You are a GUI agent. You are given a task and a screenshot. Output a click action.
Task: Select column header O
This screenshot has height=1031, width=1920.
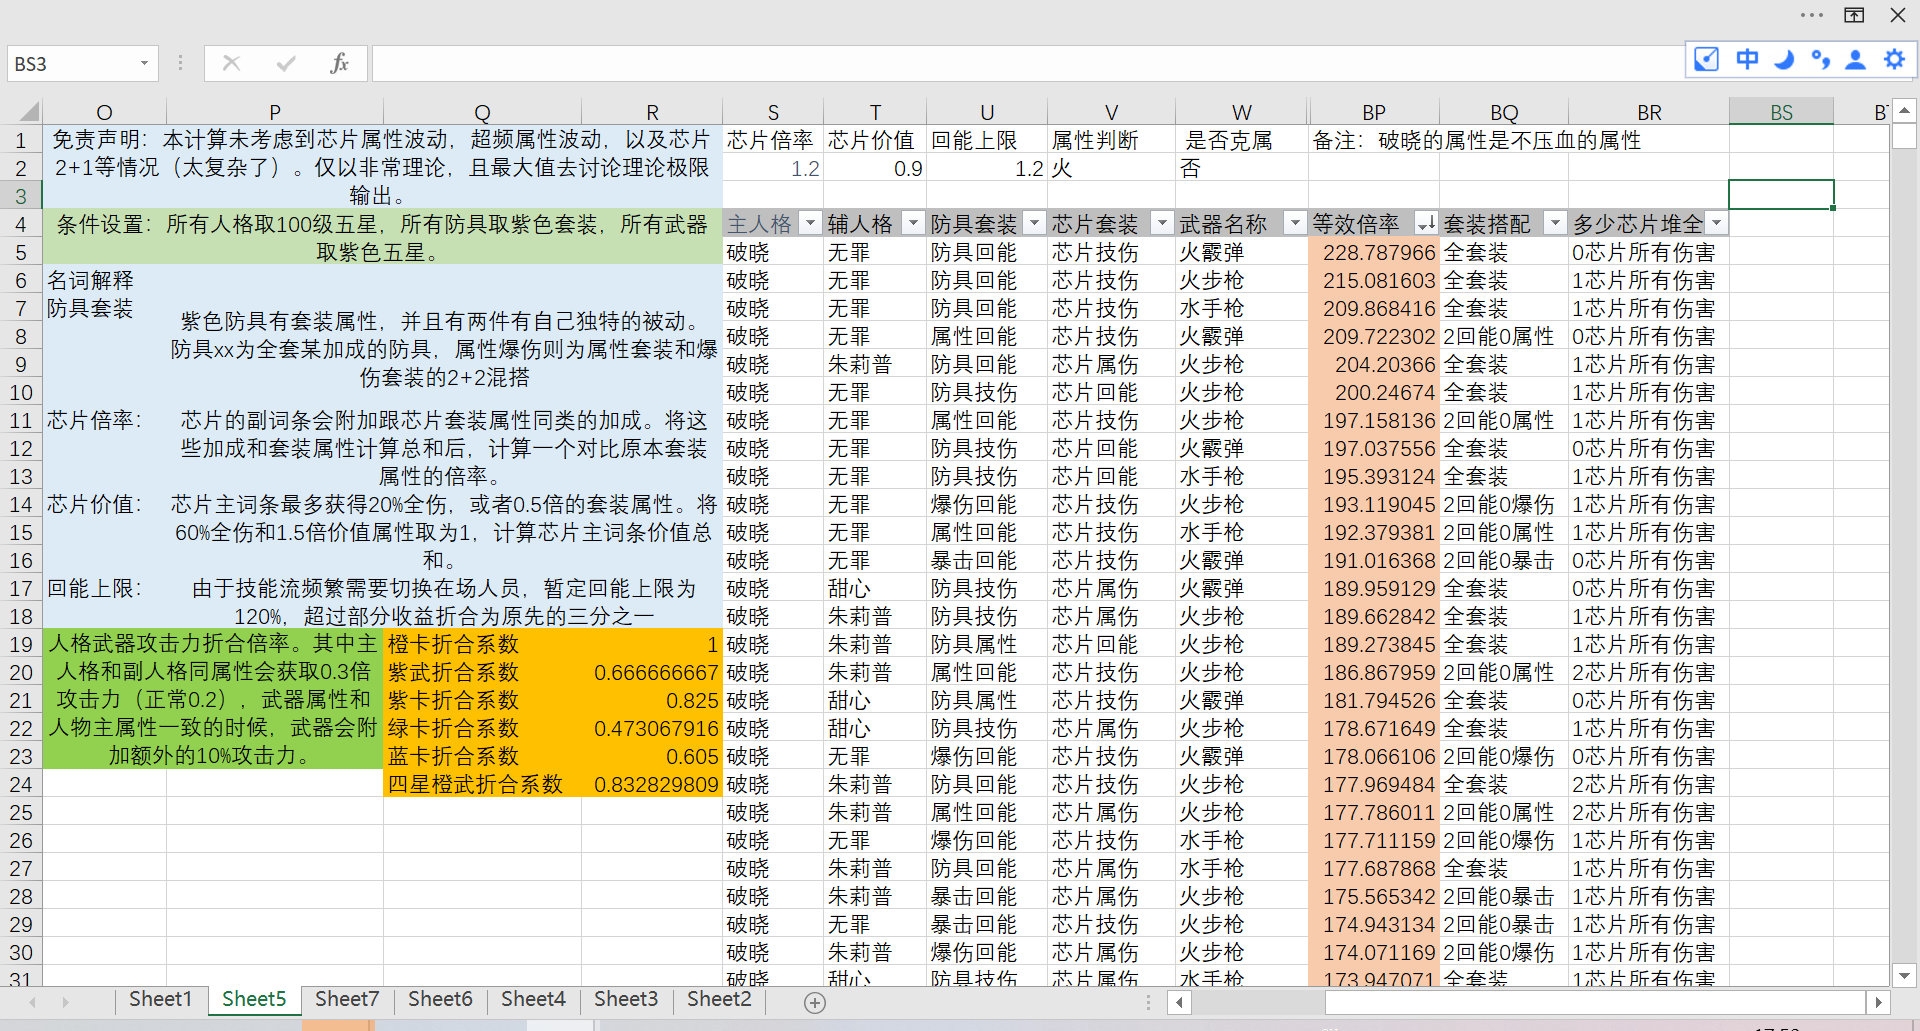pos(104,112)
